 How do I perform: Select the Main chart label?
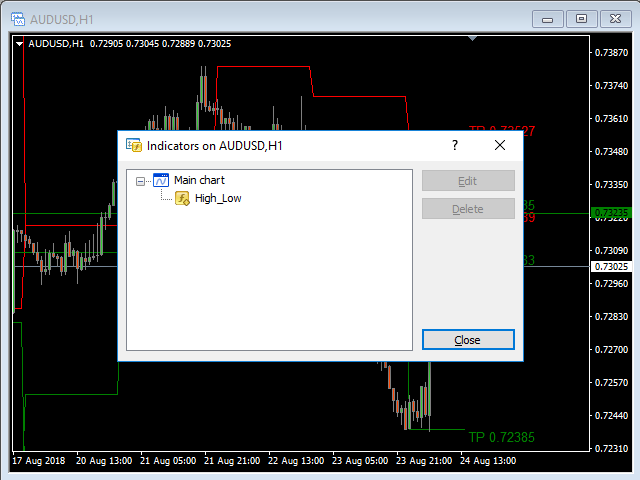pos(199,180)
